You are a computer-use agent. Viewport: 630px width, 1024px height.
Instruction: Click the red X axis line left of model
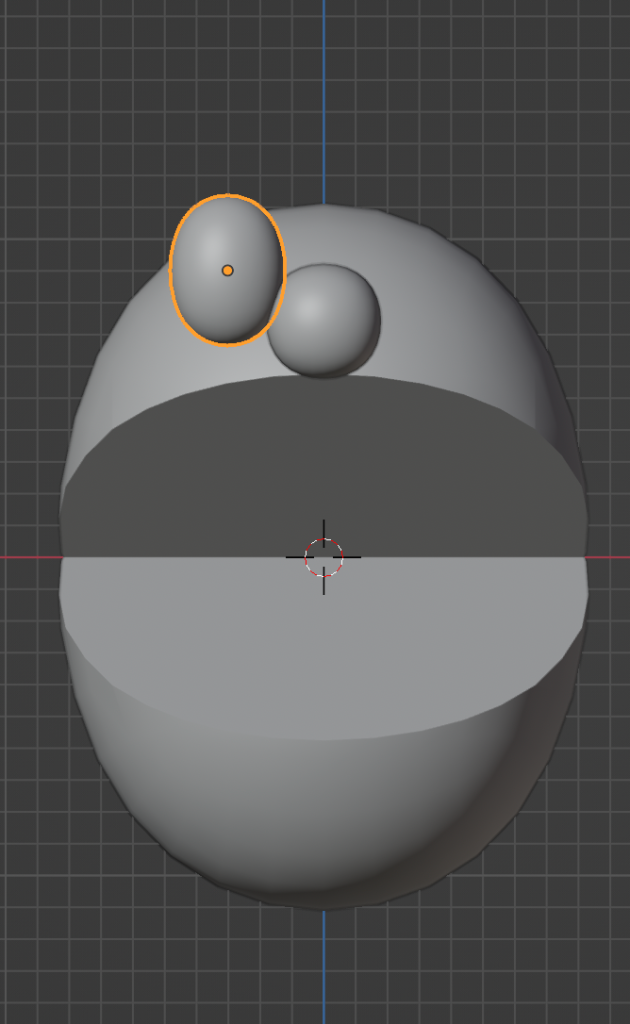[x=28, y=557]
